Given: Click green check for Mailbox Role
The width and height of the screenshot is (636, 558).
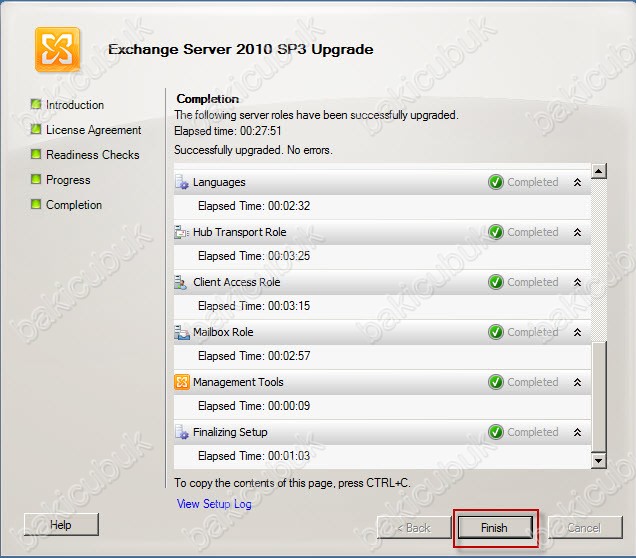Looking at the screenshot, I should click(x=496, y=332).
